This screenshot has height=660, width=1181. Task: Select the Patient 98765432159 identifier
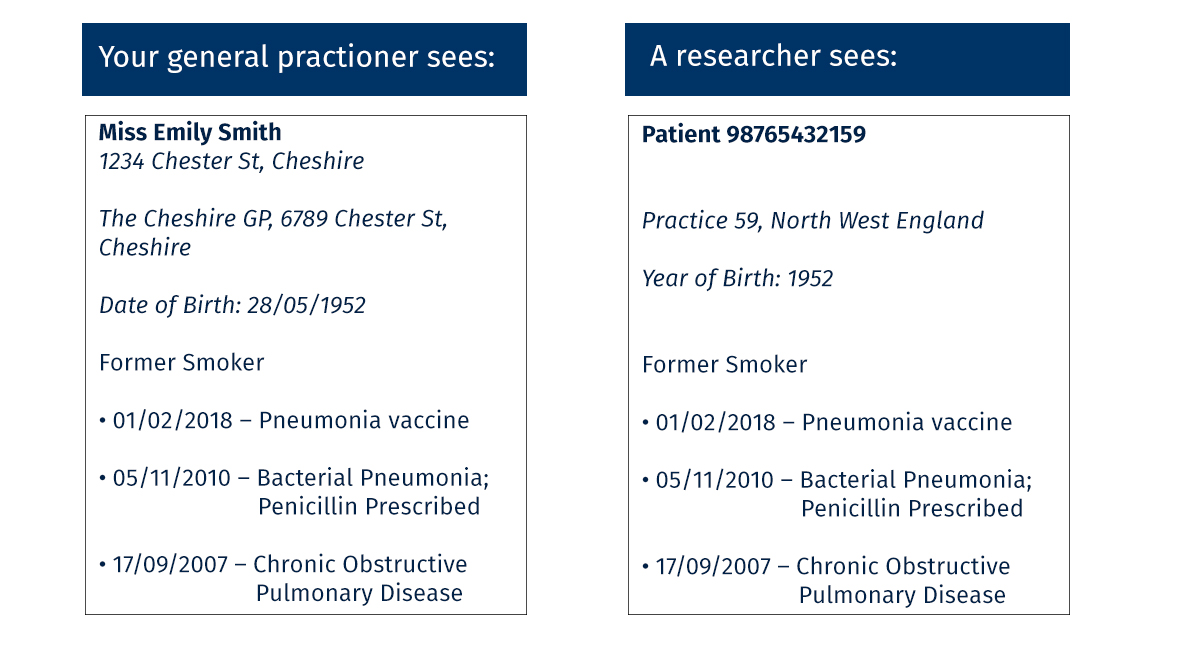coord(753,134)
